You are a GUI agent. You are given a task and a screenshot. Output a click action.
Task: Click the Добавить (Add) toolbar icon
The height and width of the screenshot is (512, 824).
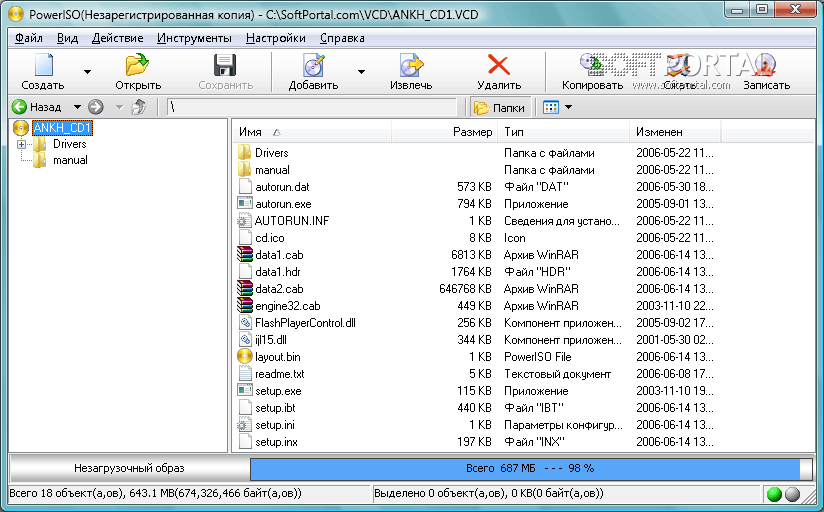point(313,67)
